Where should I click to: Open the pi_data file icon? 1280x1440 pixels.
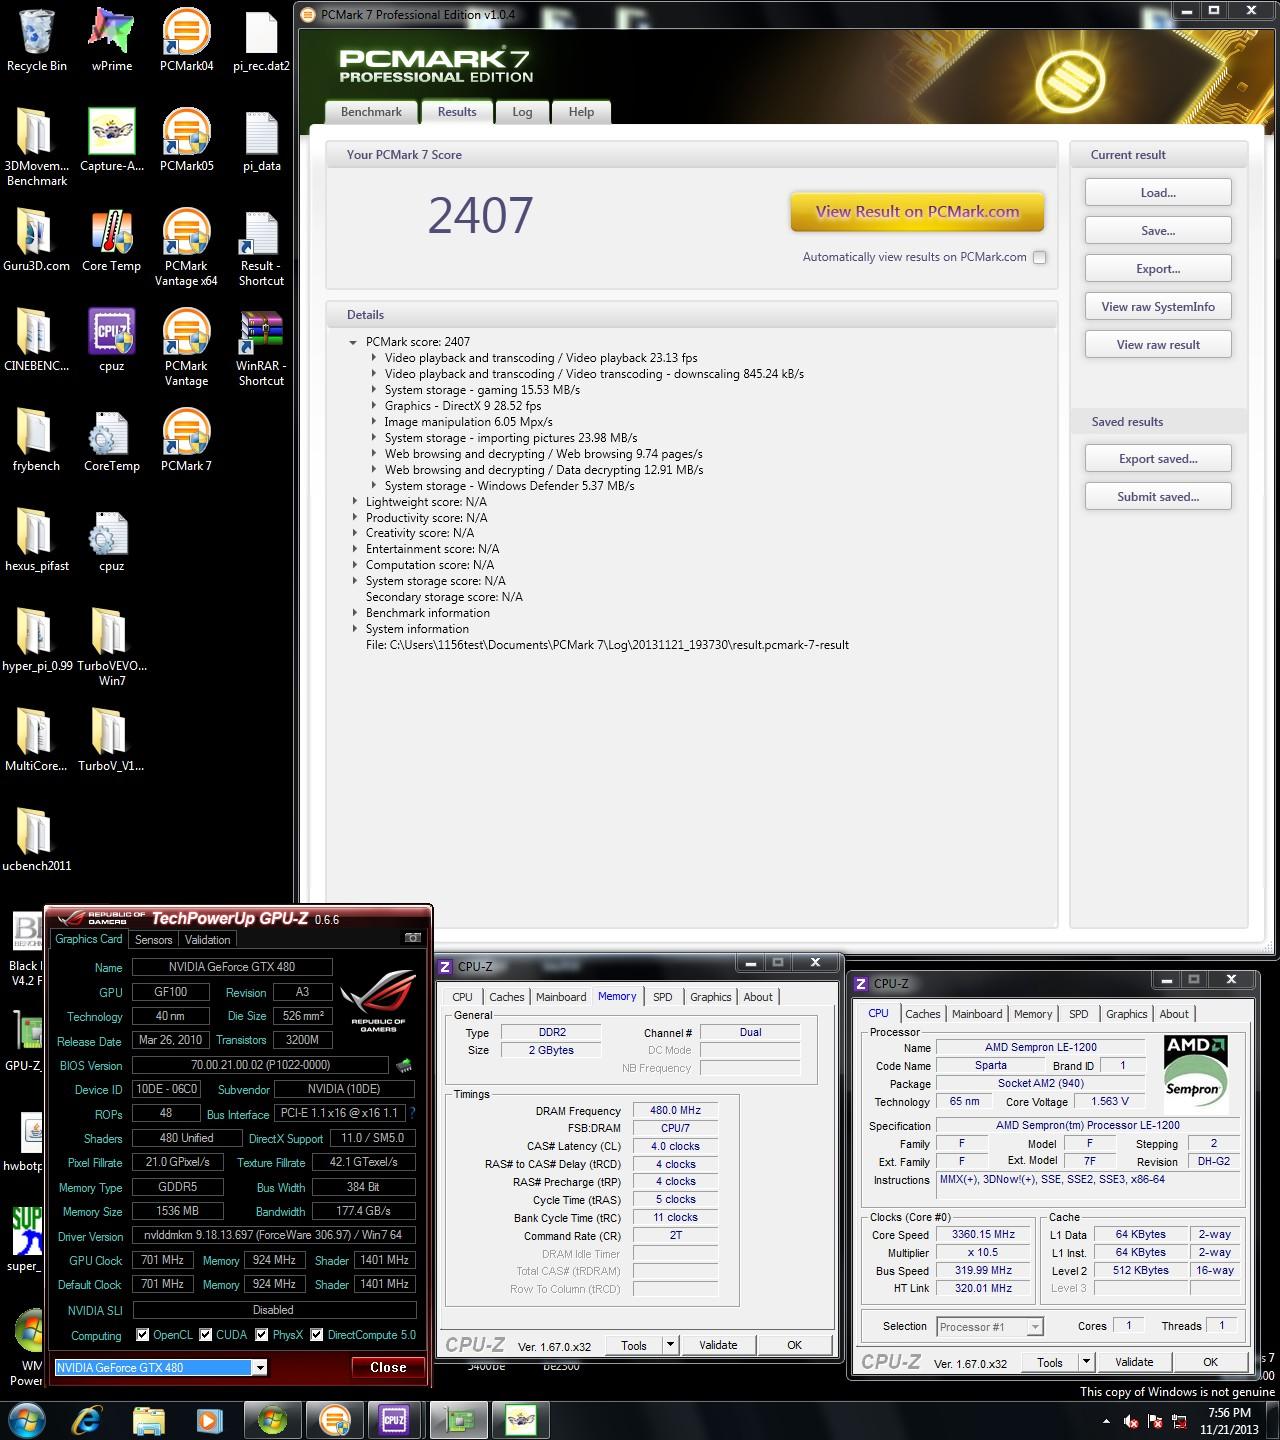(261, 140)
